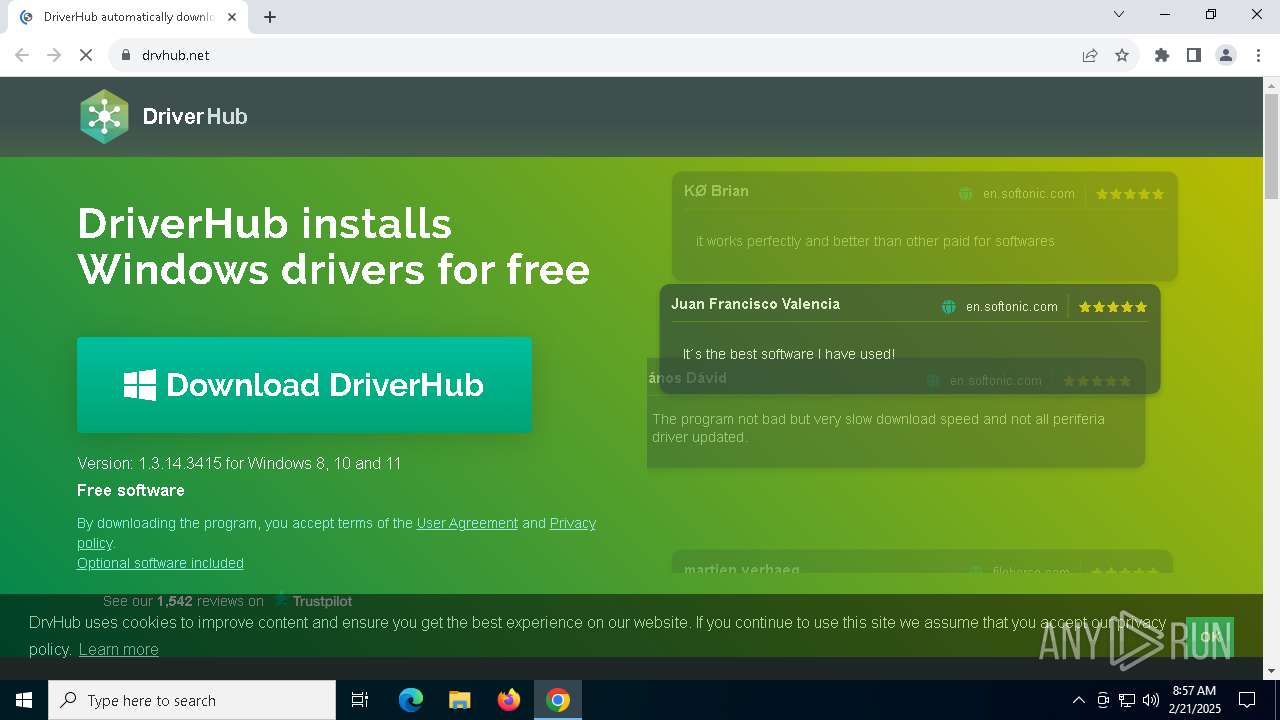Click the Download DriverHub button
This screenshot has height=720, width=1280.
coord(304,385)
